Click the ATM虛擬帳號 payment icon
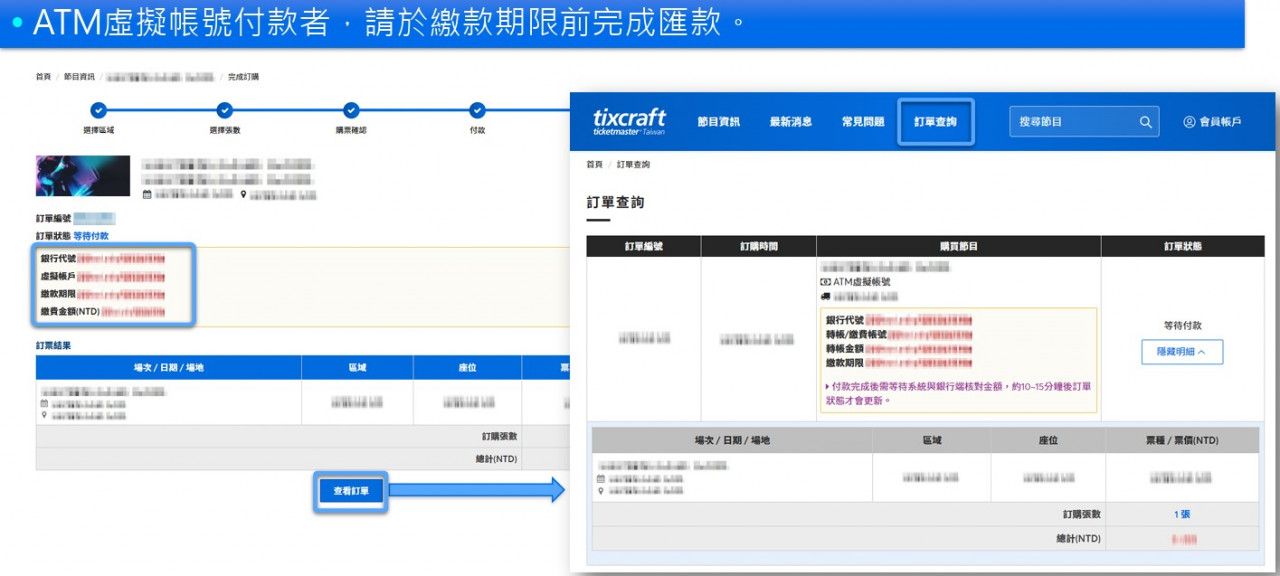The width and height of the screenshot is (1280, 576). (x=825, y=283)
